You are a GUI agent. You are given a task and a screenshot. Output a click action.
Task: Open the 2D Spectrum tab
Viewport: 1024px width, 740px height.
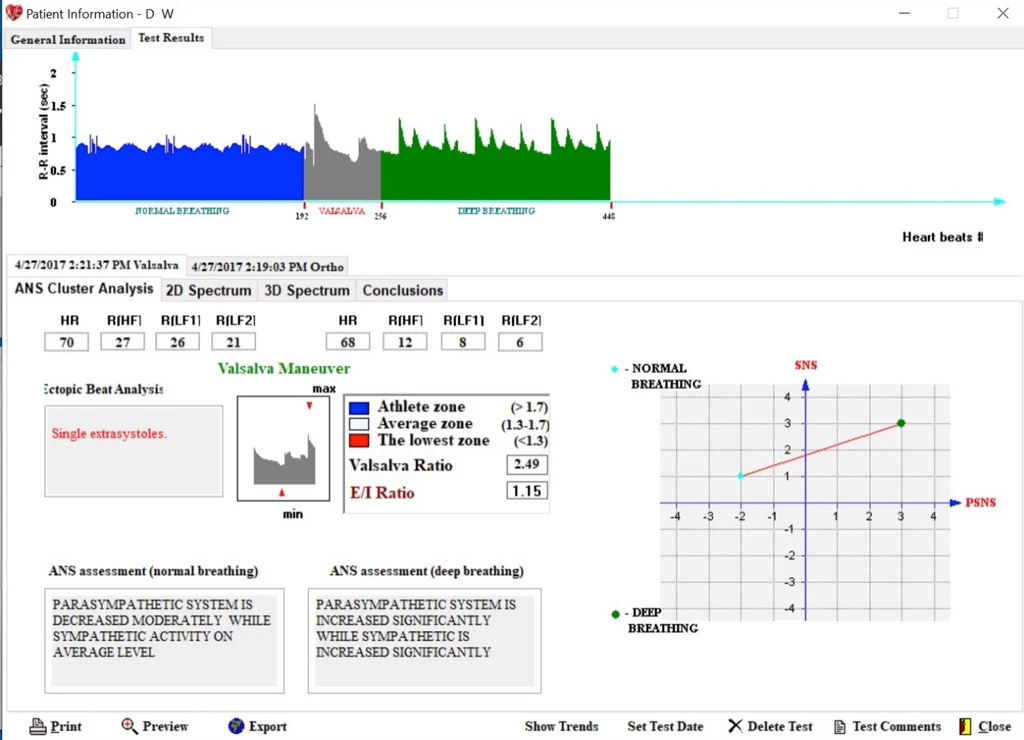click(208, 291)
